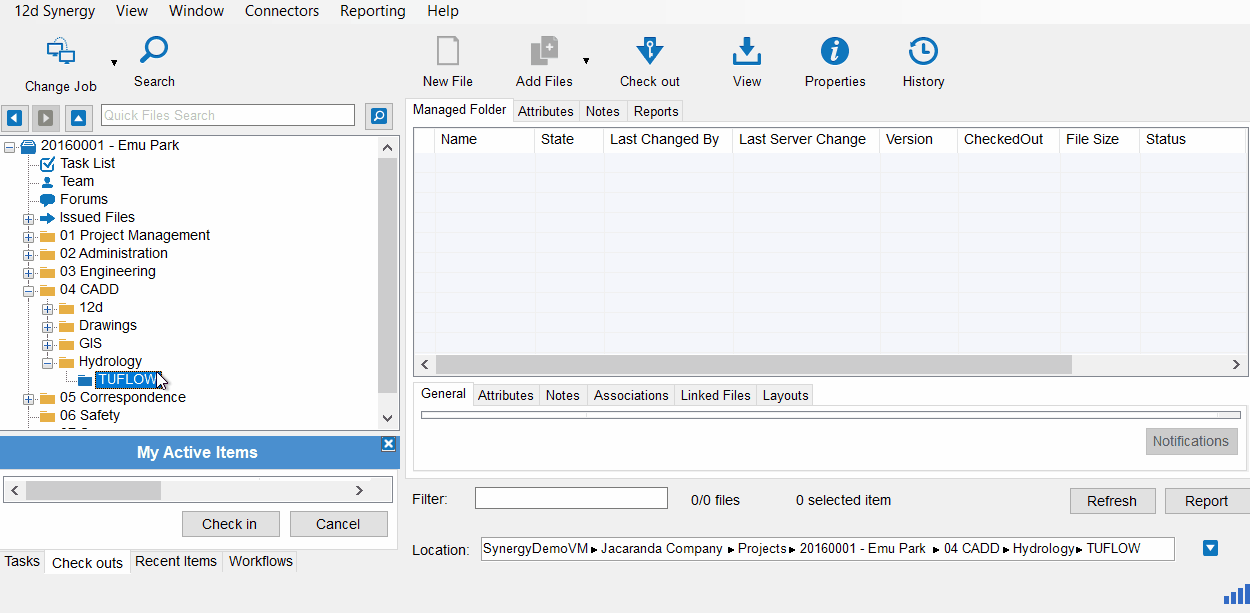The height and width of the screenshot is (613, 1250).
Task: Navigate up with the up-arrow button
Action: [80, 117]
